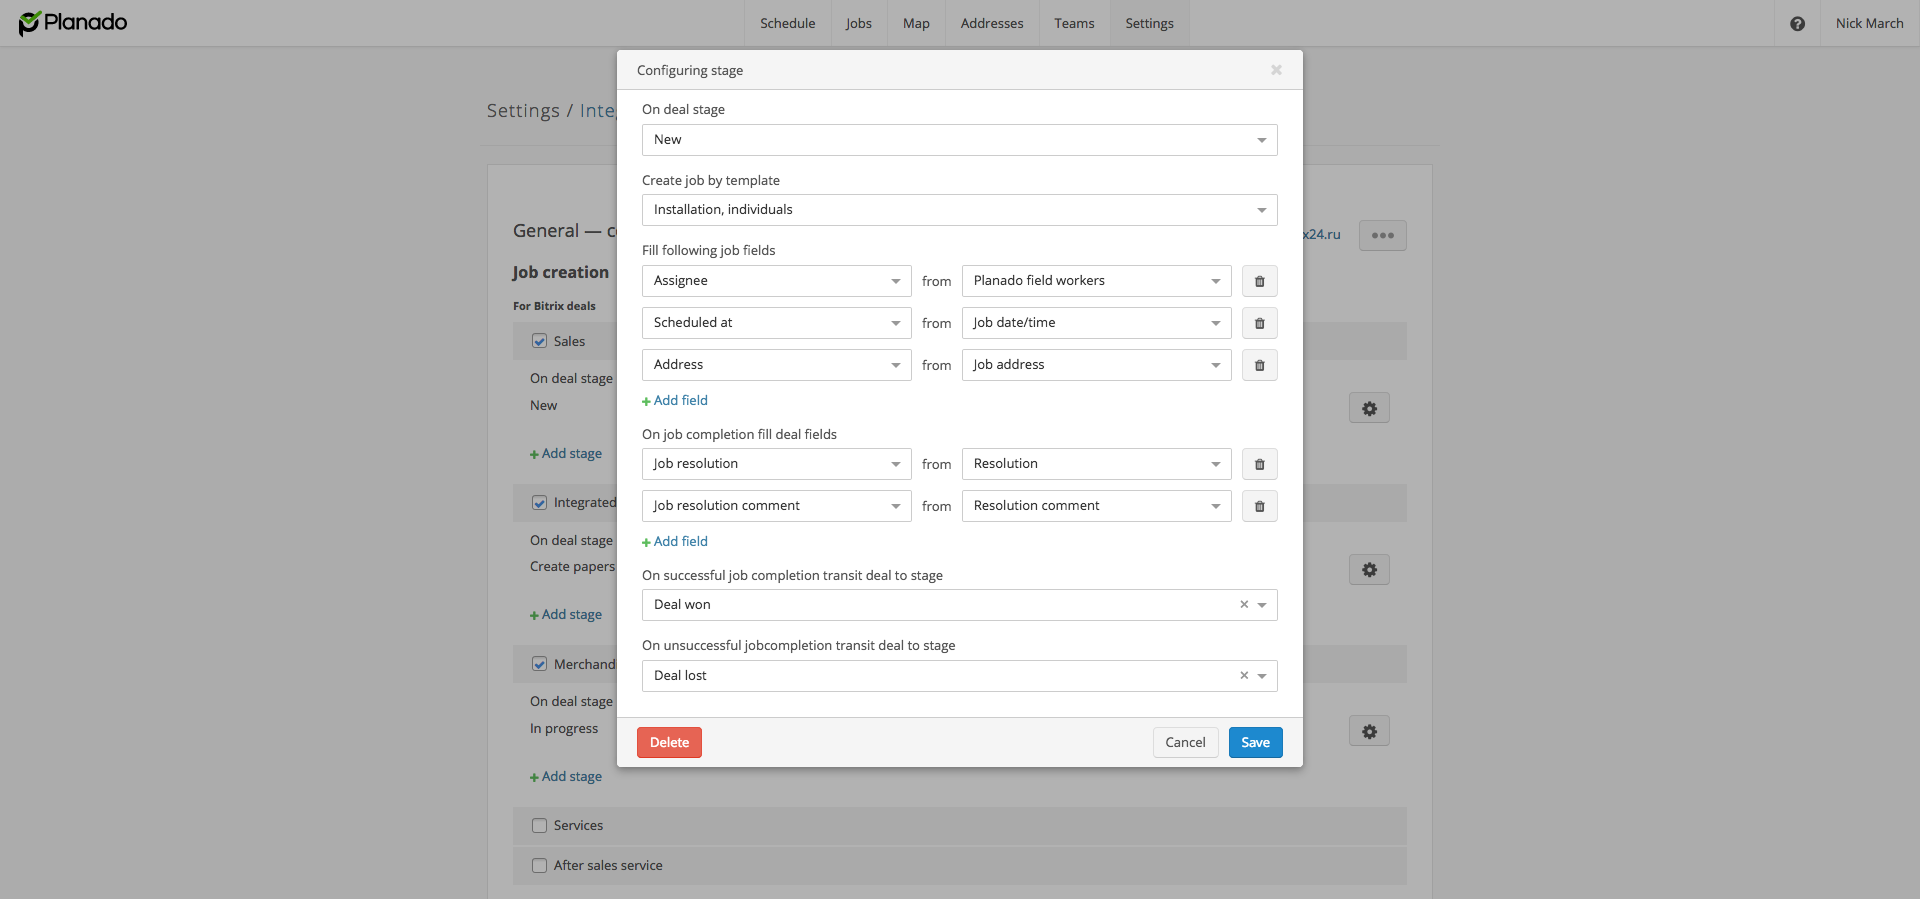Clear the Deal lost stage selection

click(x=1244, y=675)
